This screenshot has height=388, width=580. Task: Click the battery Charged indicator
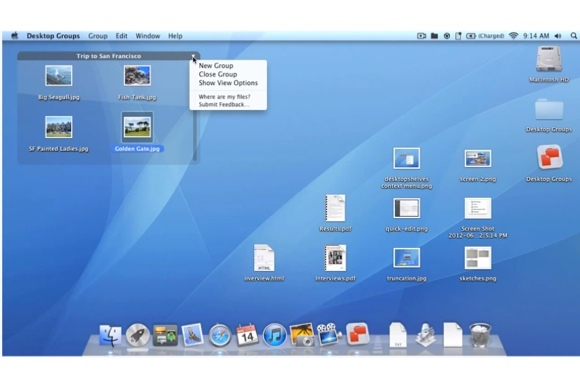pyautogui.click(x=485, y=36)
